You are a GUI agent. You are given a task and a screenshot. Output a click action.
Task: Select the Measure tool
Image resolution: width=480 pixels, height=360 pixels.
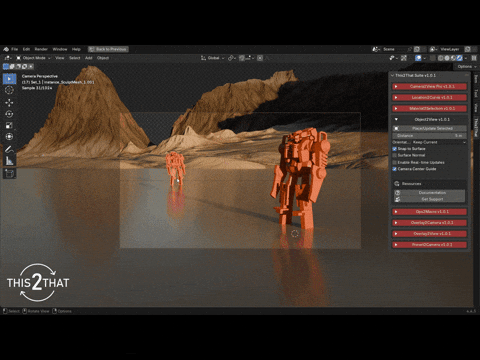click(9, 161)
